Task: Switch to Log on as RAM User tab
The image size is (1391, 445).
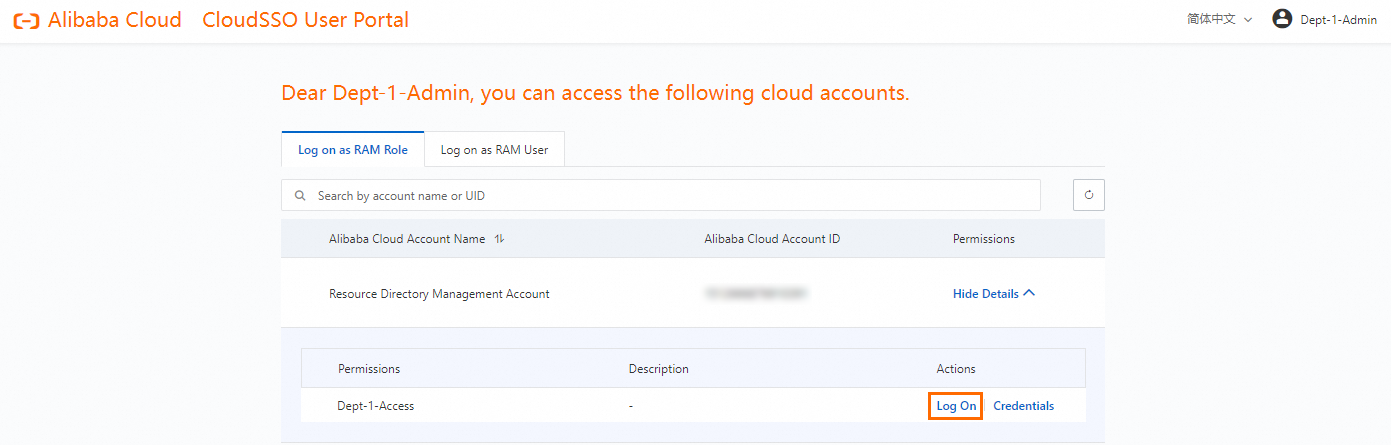Action: click(x=494, y=150)
